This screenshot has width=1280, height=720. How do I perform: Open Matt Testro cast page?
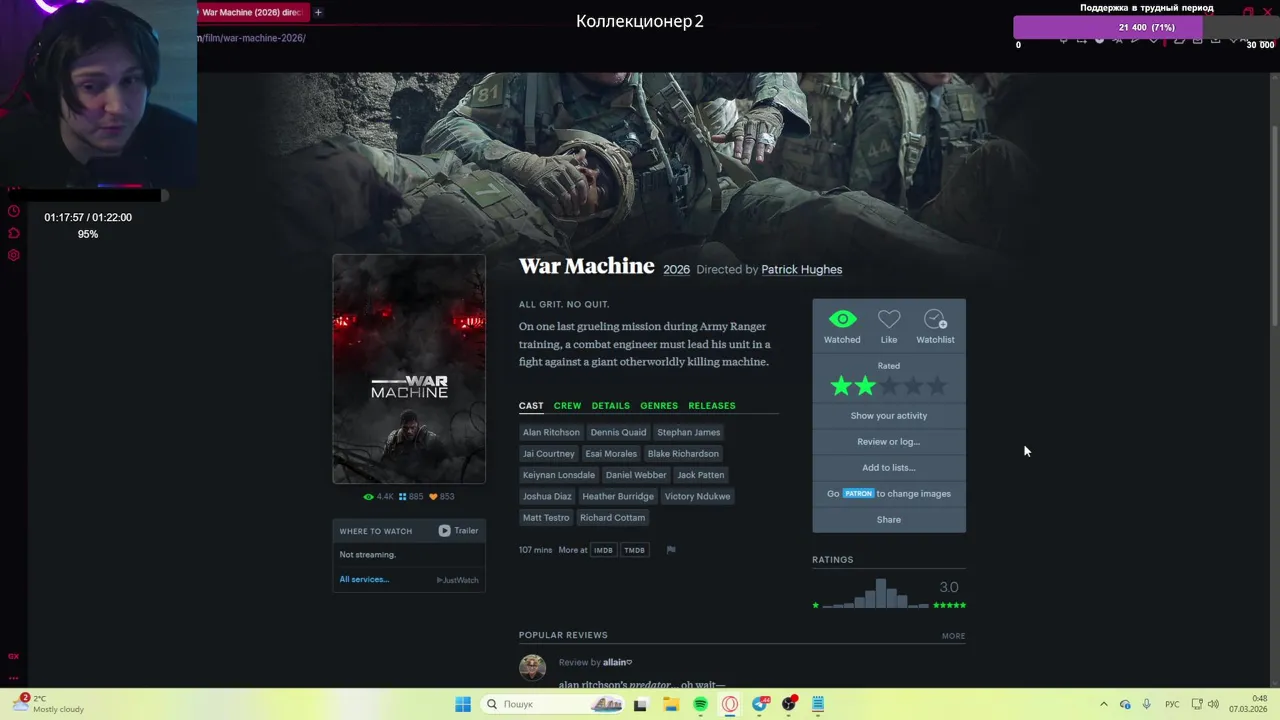(546, 518)
